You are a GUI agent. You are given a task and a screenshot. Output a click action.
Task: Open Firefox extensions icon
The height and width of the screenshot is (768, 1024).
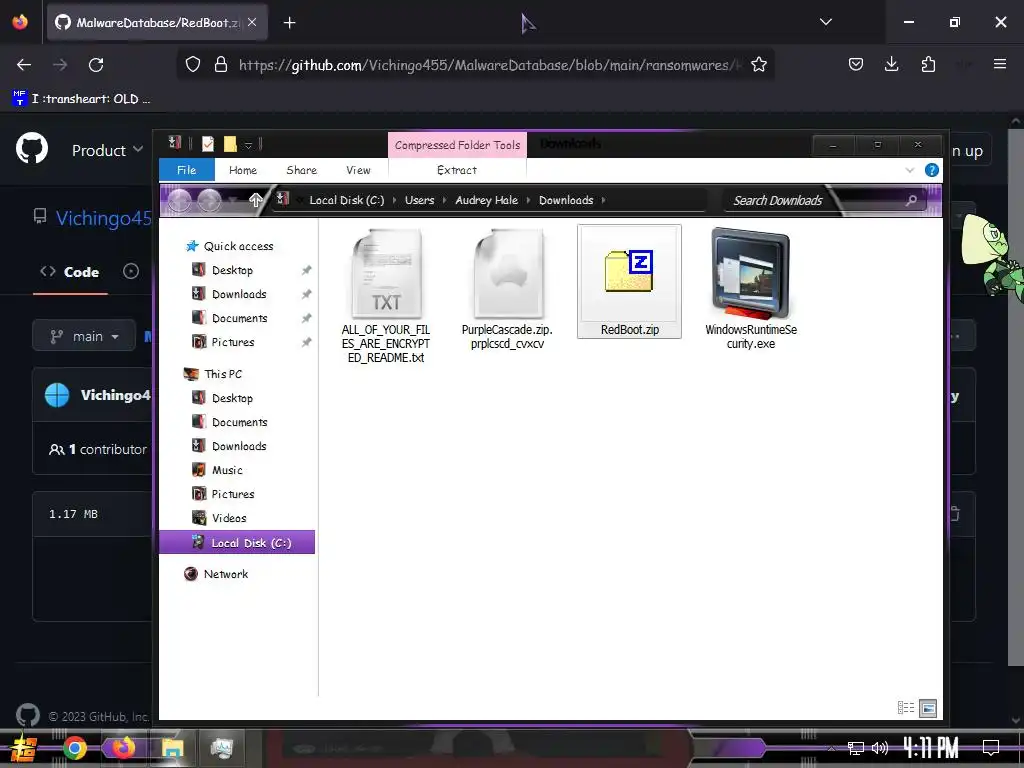coord(928,64)
